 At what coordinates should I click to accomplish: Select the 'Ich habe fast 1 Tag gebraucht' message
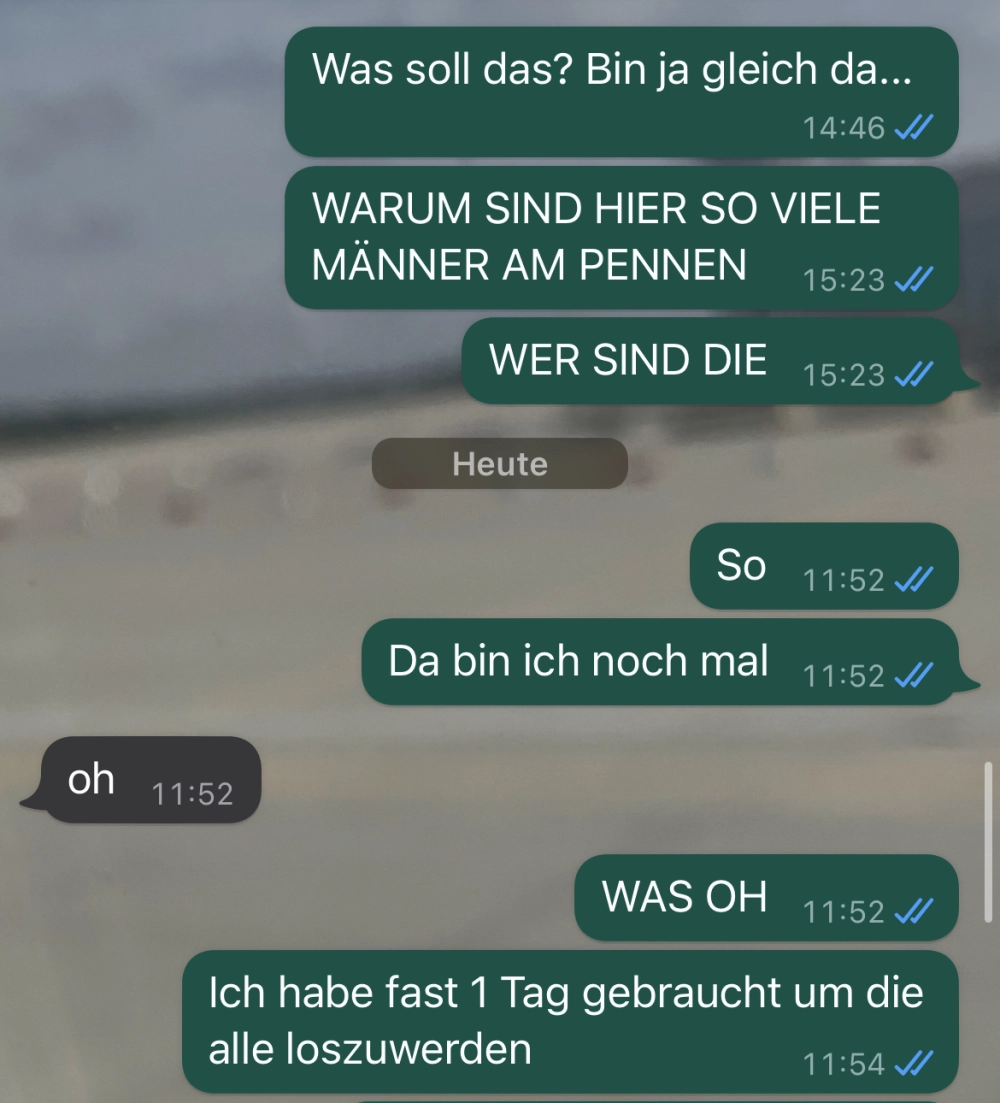pyautogui.click(x=570, y=1021)
